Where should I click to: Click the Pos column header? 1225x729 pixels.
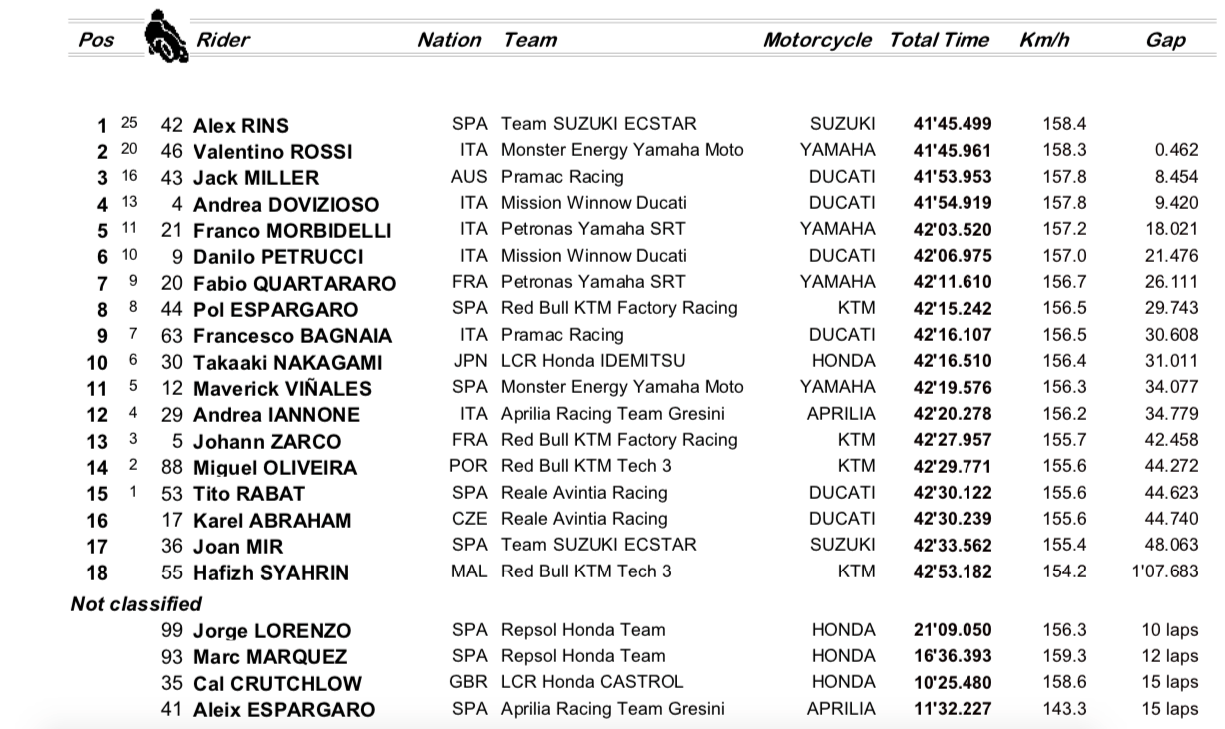coord(96,41)
